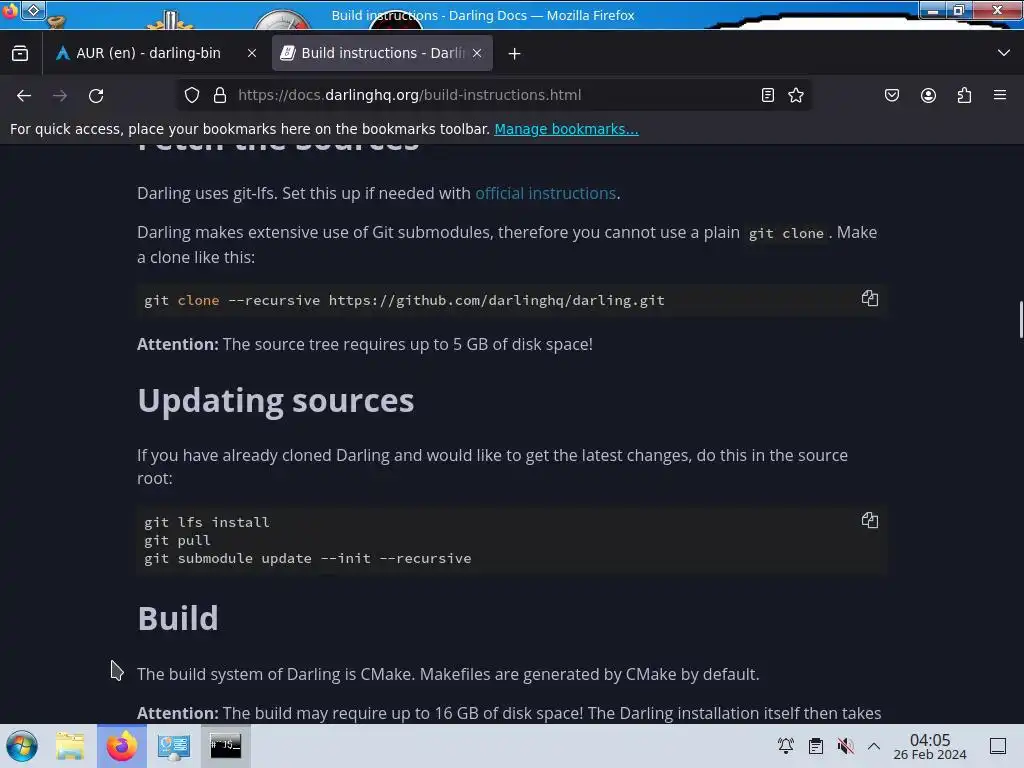Follow the official instructions link
Image resolution: width=1024 pixels, height=768 pixels.
coord(545,193)
